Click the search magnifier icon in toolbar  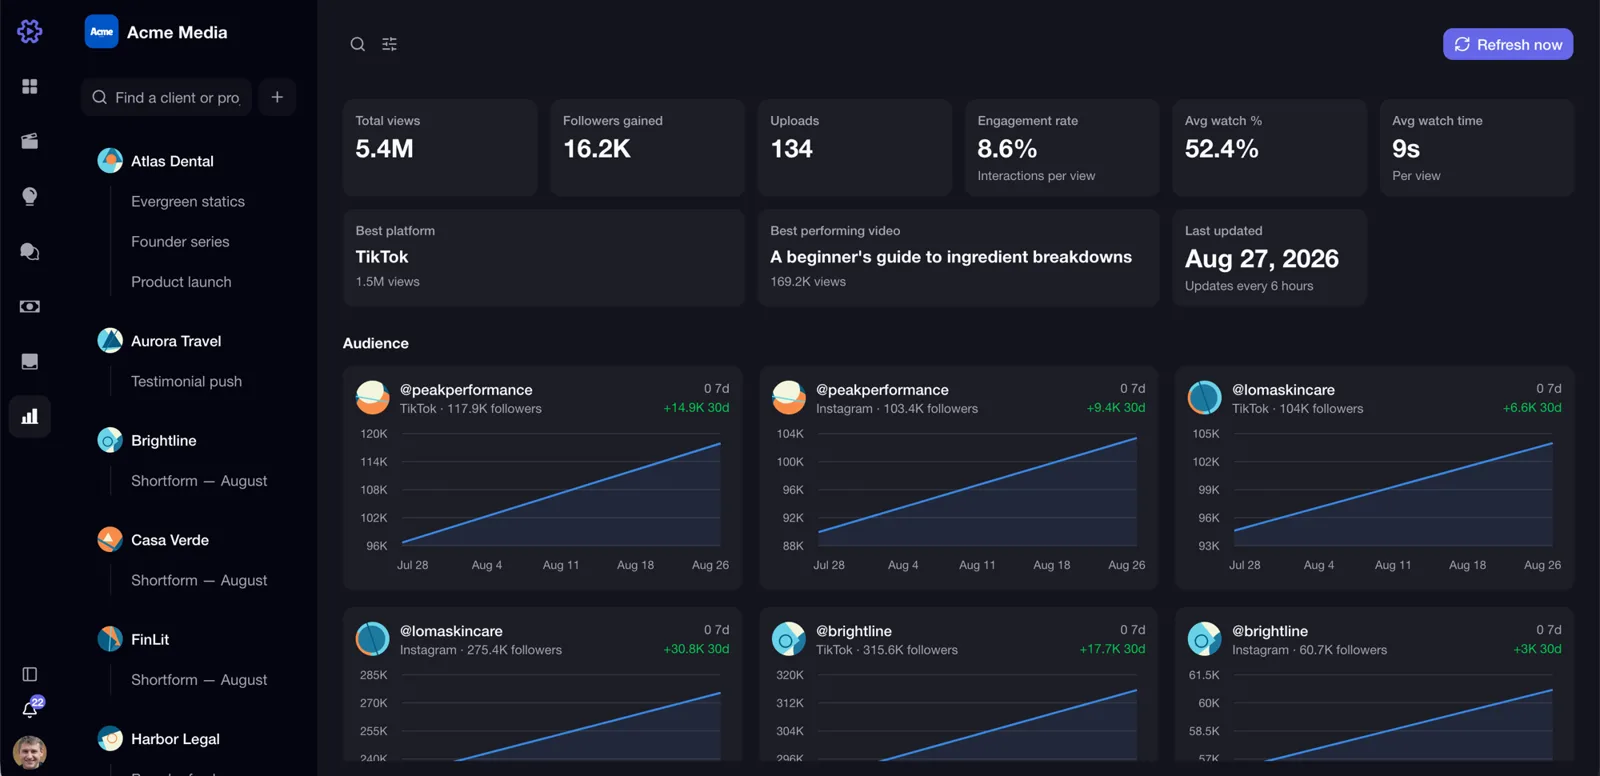pos(357,44)
